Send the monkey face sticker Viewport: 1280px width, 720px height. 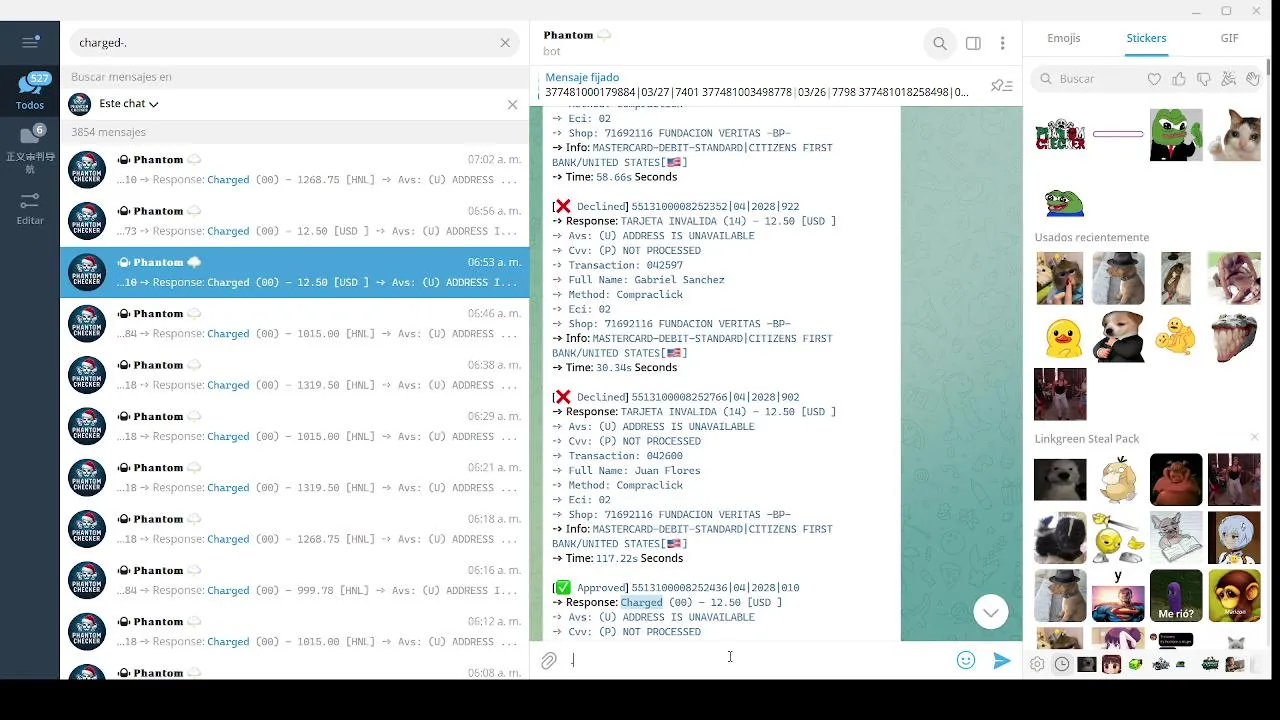[1234, 596]
